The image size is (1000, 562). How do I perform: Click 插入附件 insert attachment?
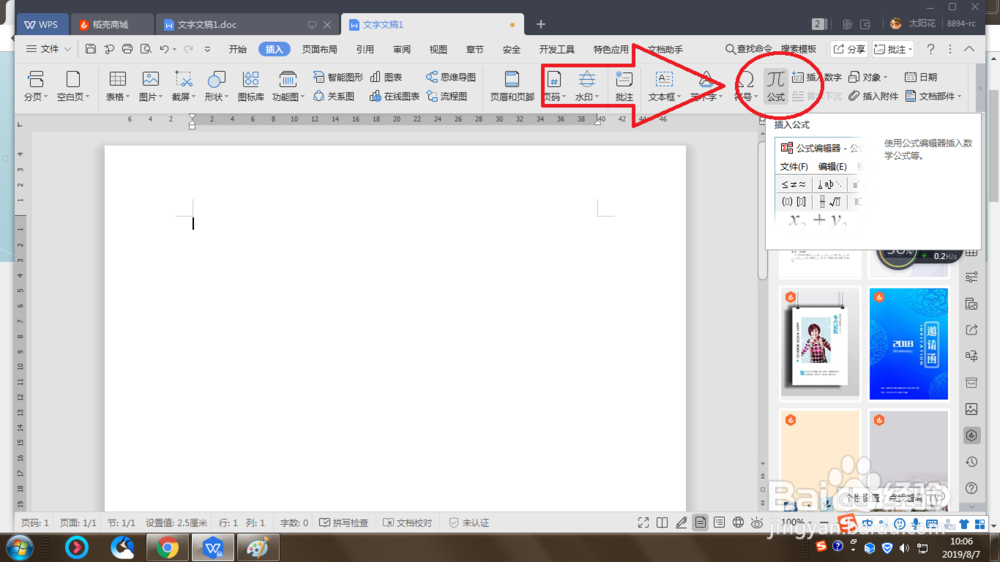coord(874,96)
